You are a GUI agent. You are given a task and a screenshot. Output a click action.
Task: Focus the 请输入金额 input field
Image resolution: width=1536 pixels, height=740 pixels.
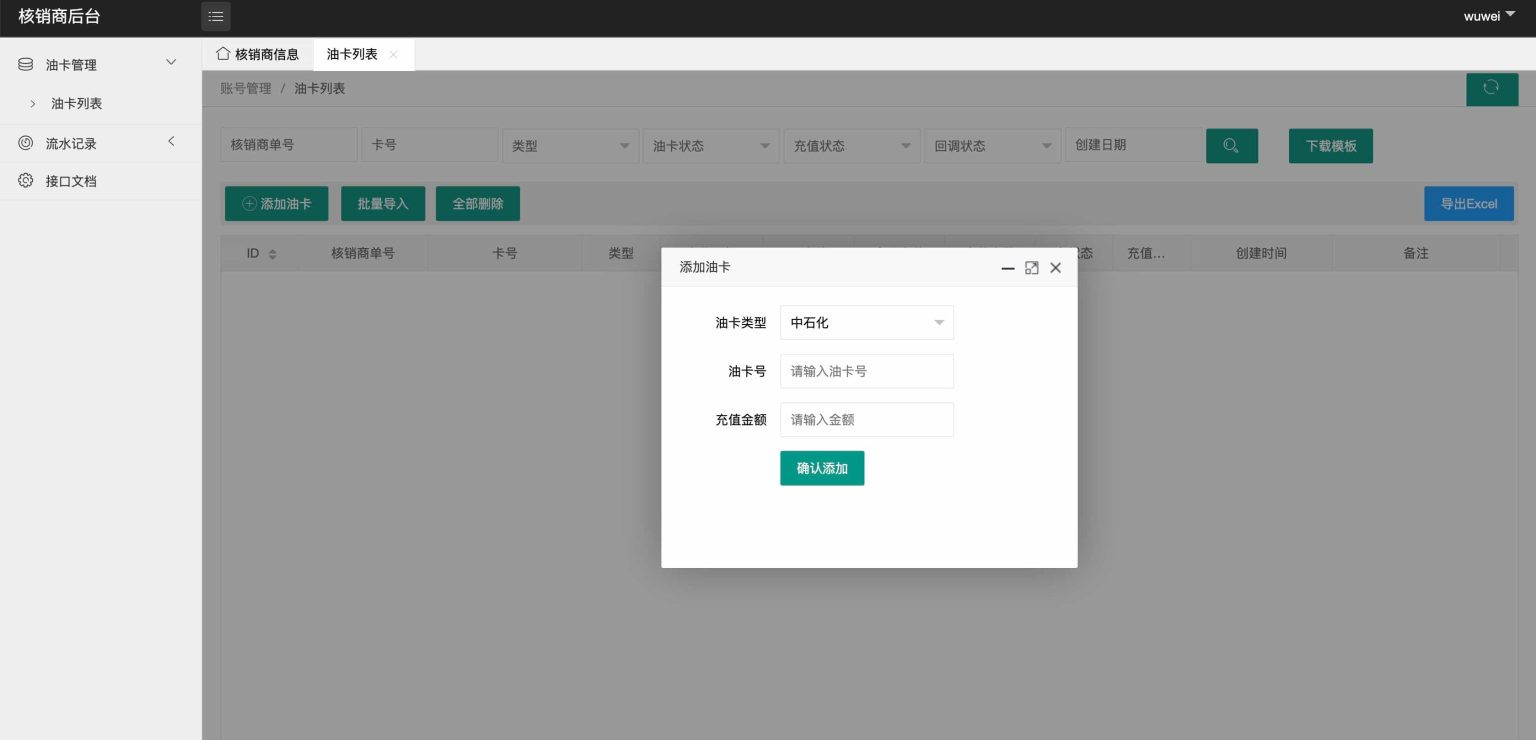coord(867,420)
